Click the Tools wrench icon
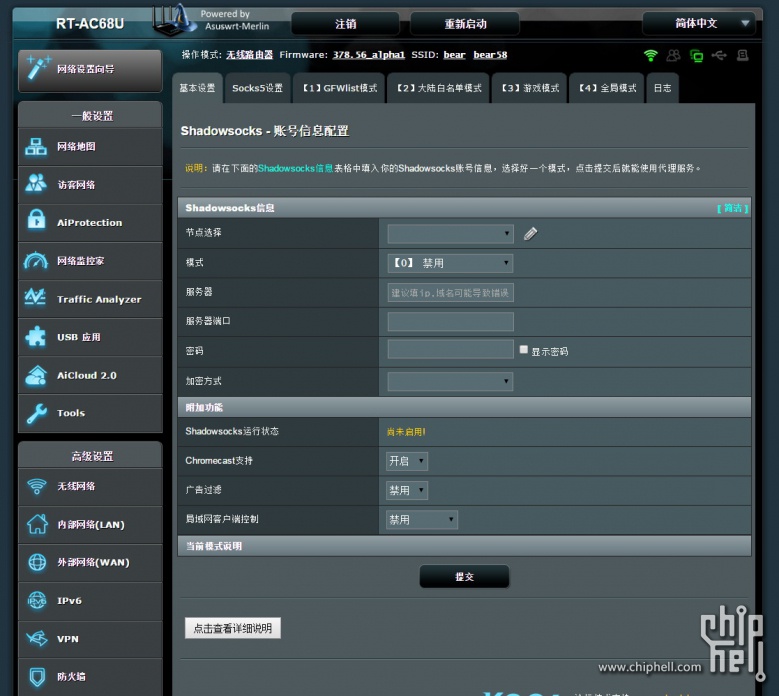The width and height of the screenshot is (779, 696). pos(36,413)
